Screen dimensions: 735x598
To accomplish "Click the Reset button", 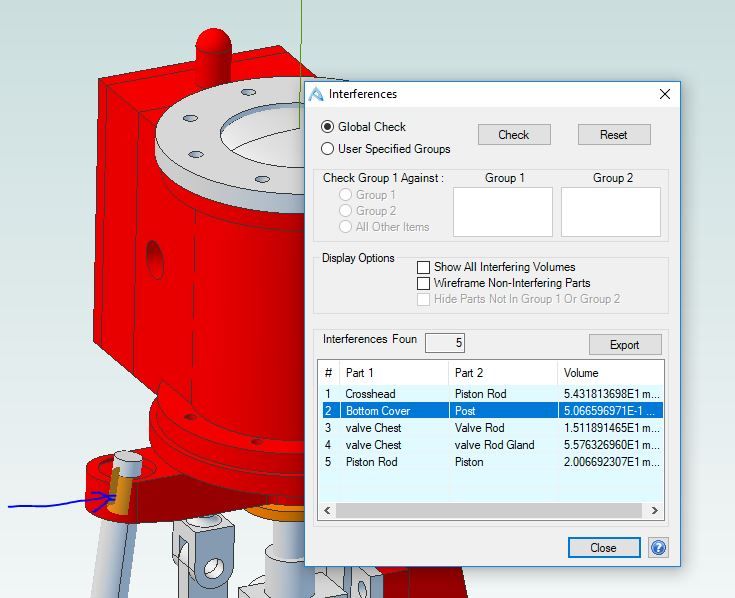I will coord(614,135).
